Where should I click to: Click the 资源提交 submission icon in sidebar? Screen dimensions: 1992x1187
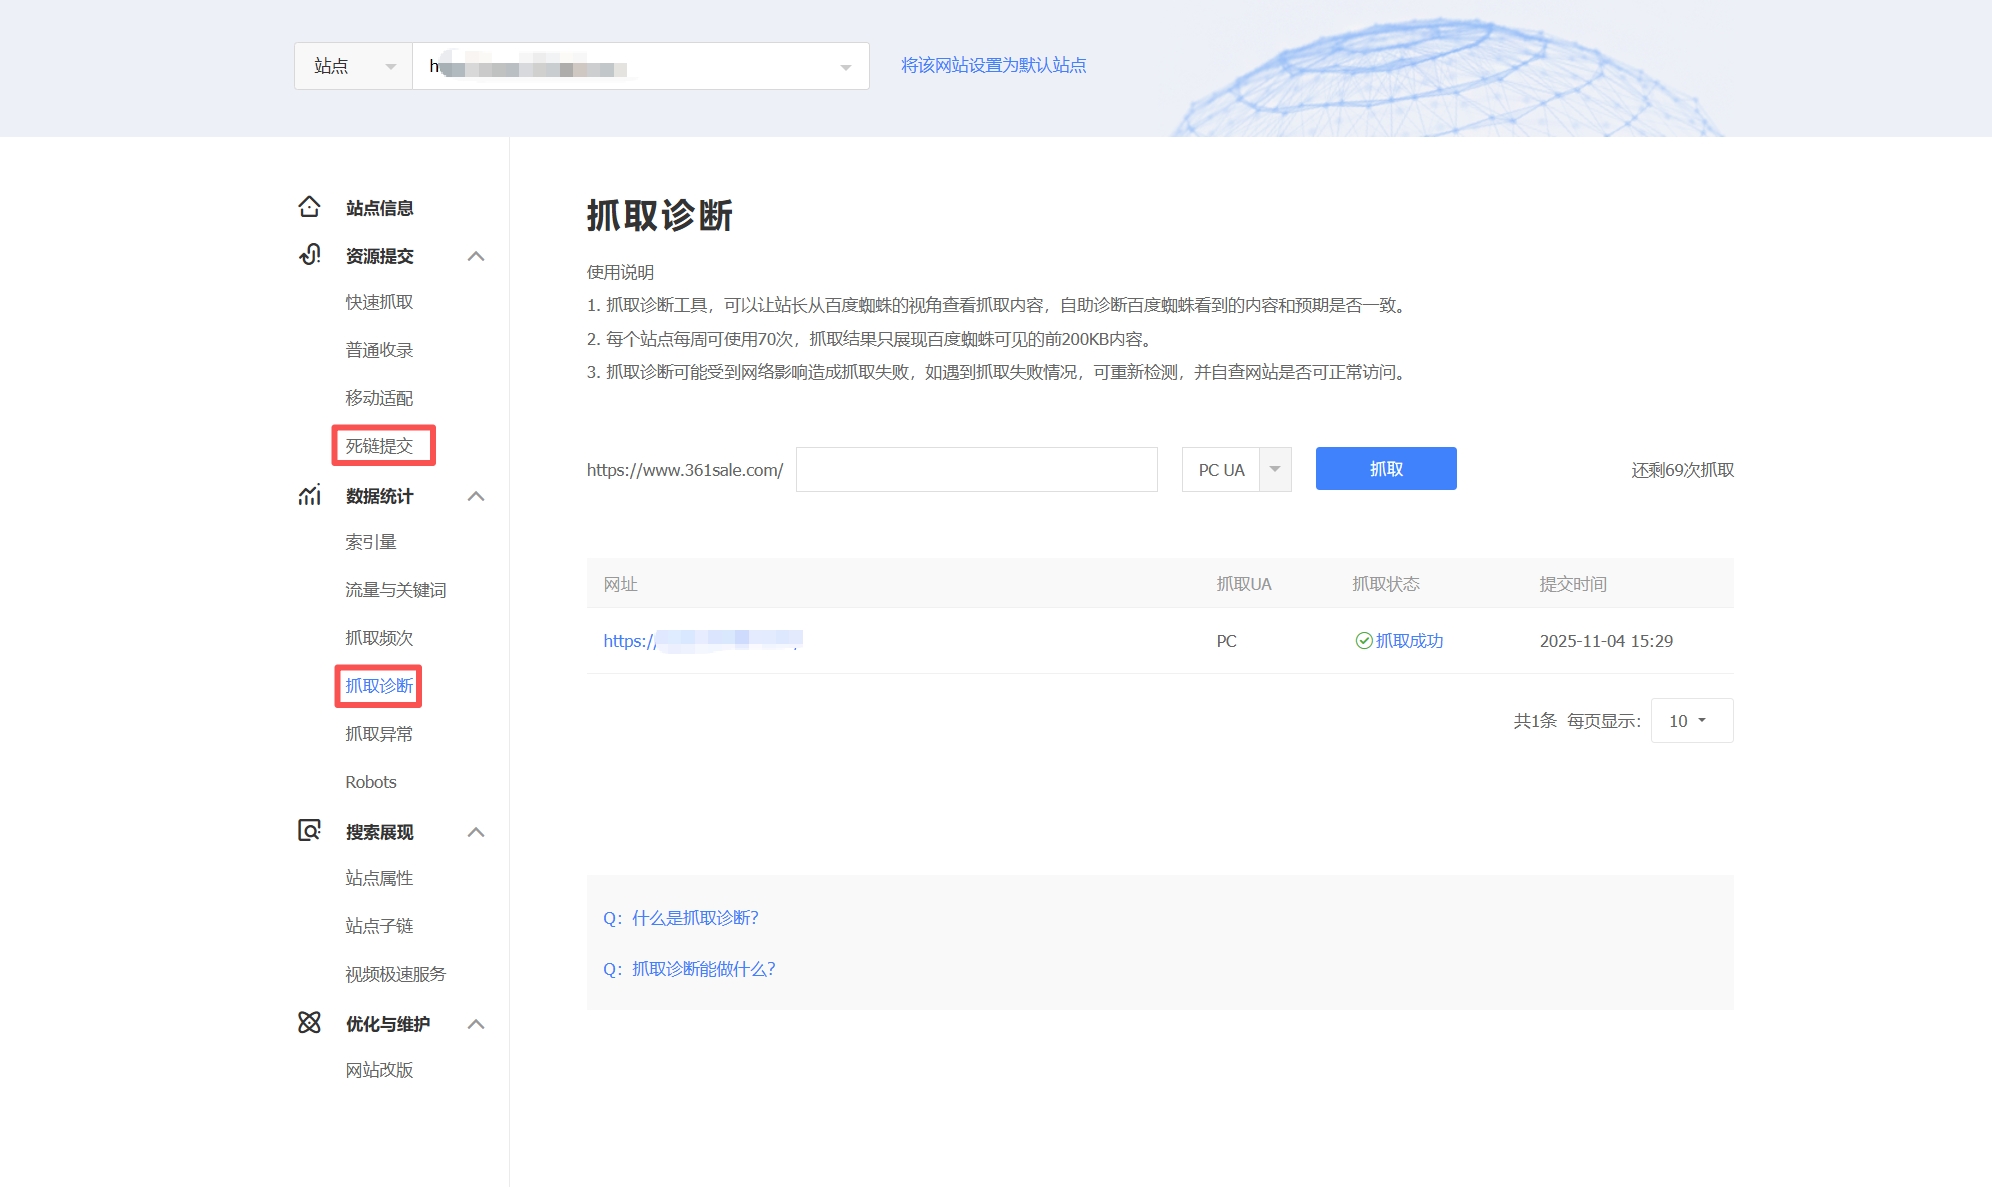tap(310, 255)
